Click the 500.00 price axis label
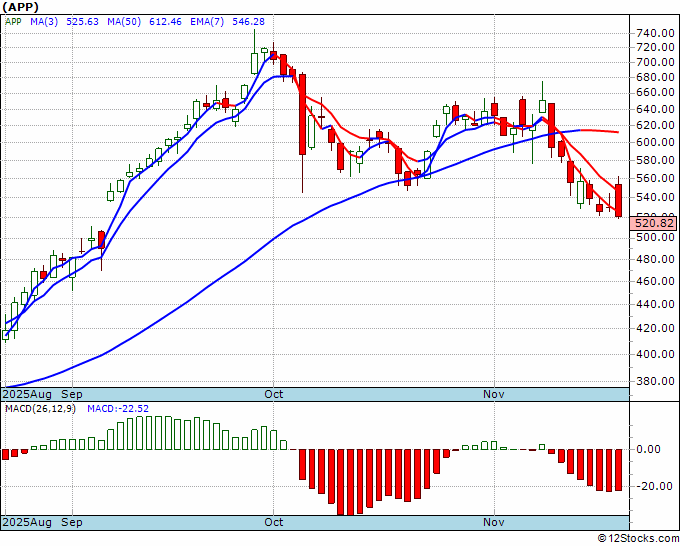Viewport: 680px width, 546px height. pyautogui.click(x=655, y=238)
